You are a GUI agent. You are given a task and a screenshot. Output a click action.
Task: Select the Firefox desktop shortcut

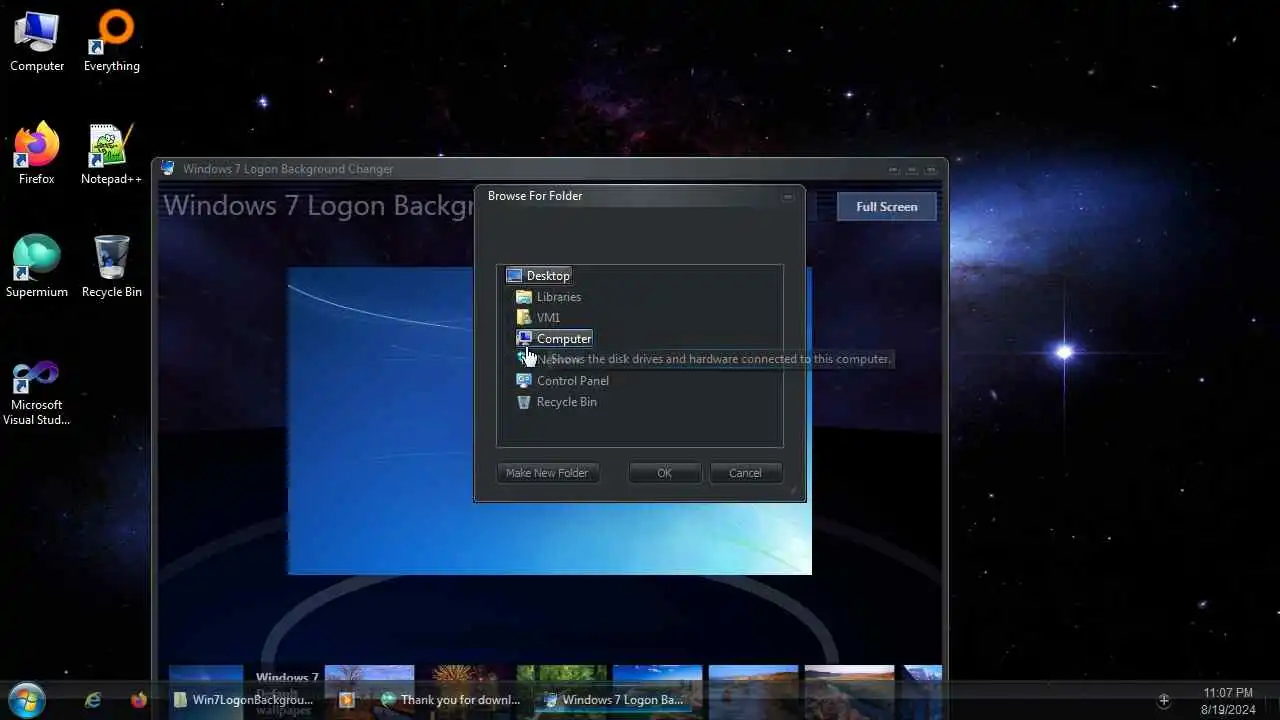coord(37,154)
